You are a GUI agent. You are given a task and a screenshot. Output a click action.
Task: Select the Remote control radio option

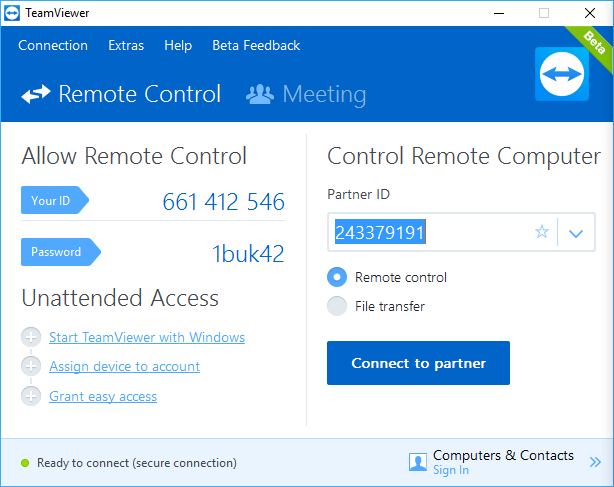tap(337, 277)
